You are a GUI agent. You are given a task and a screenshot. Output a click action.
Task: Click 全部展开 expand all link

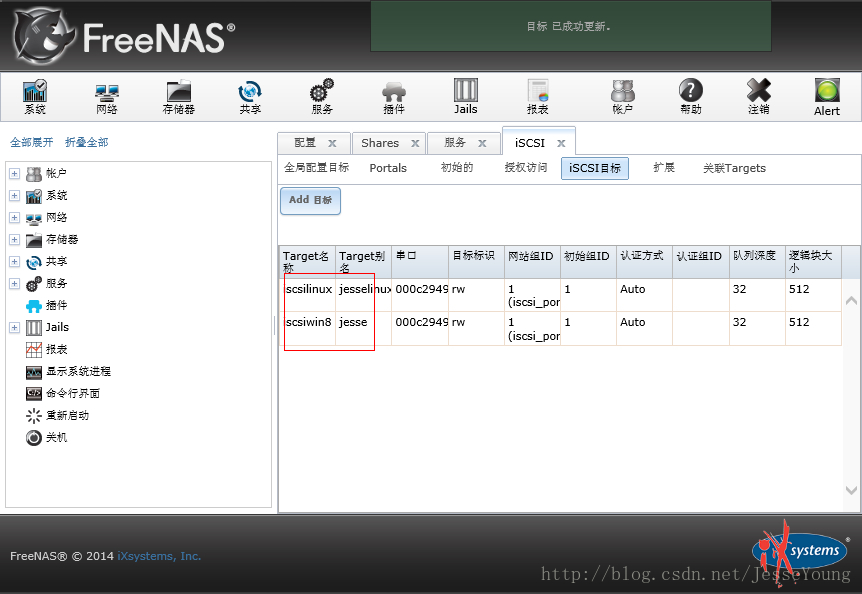[x=31, y=142]
